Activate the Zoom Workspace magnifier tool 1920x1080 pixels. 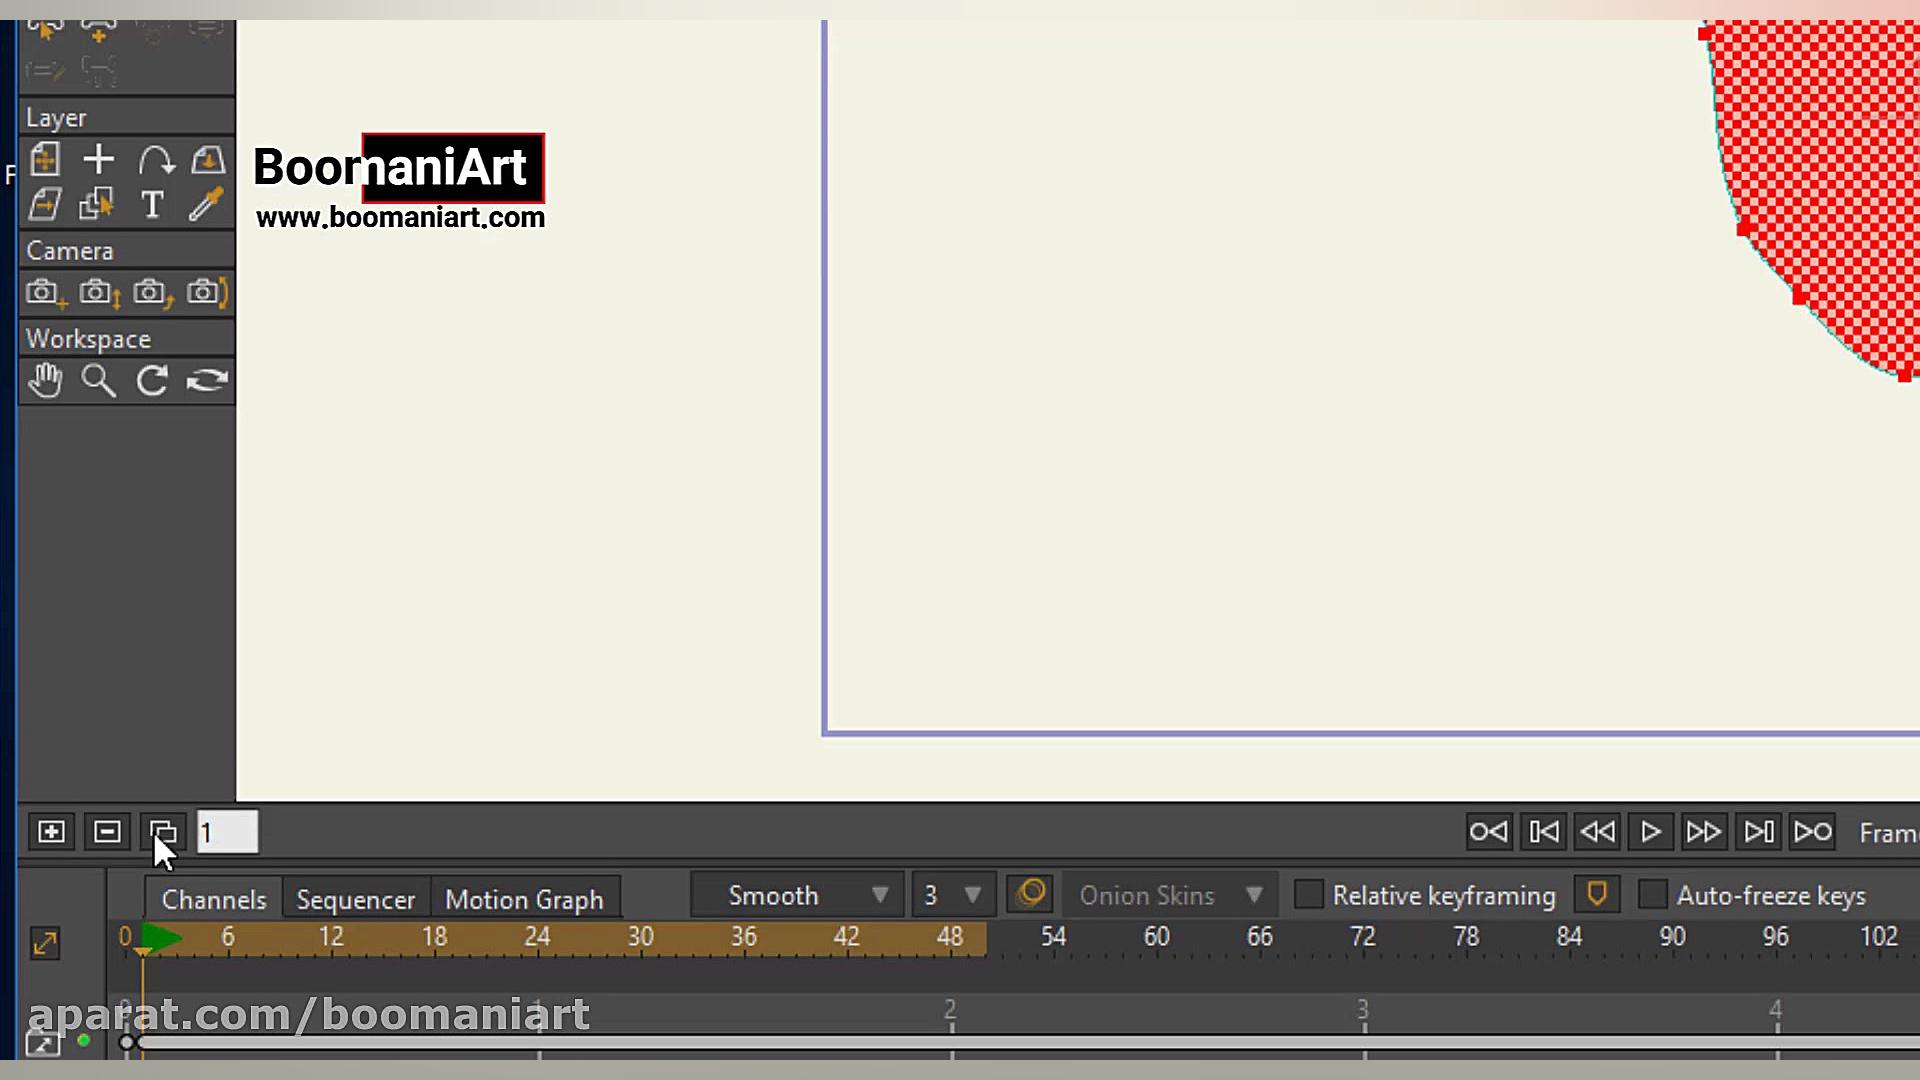pyautogui.click(x=98, y=380)
